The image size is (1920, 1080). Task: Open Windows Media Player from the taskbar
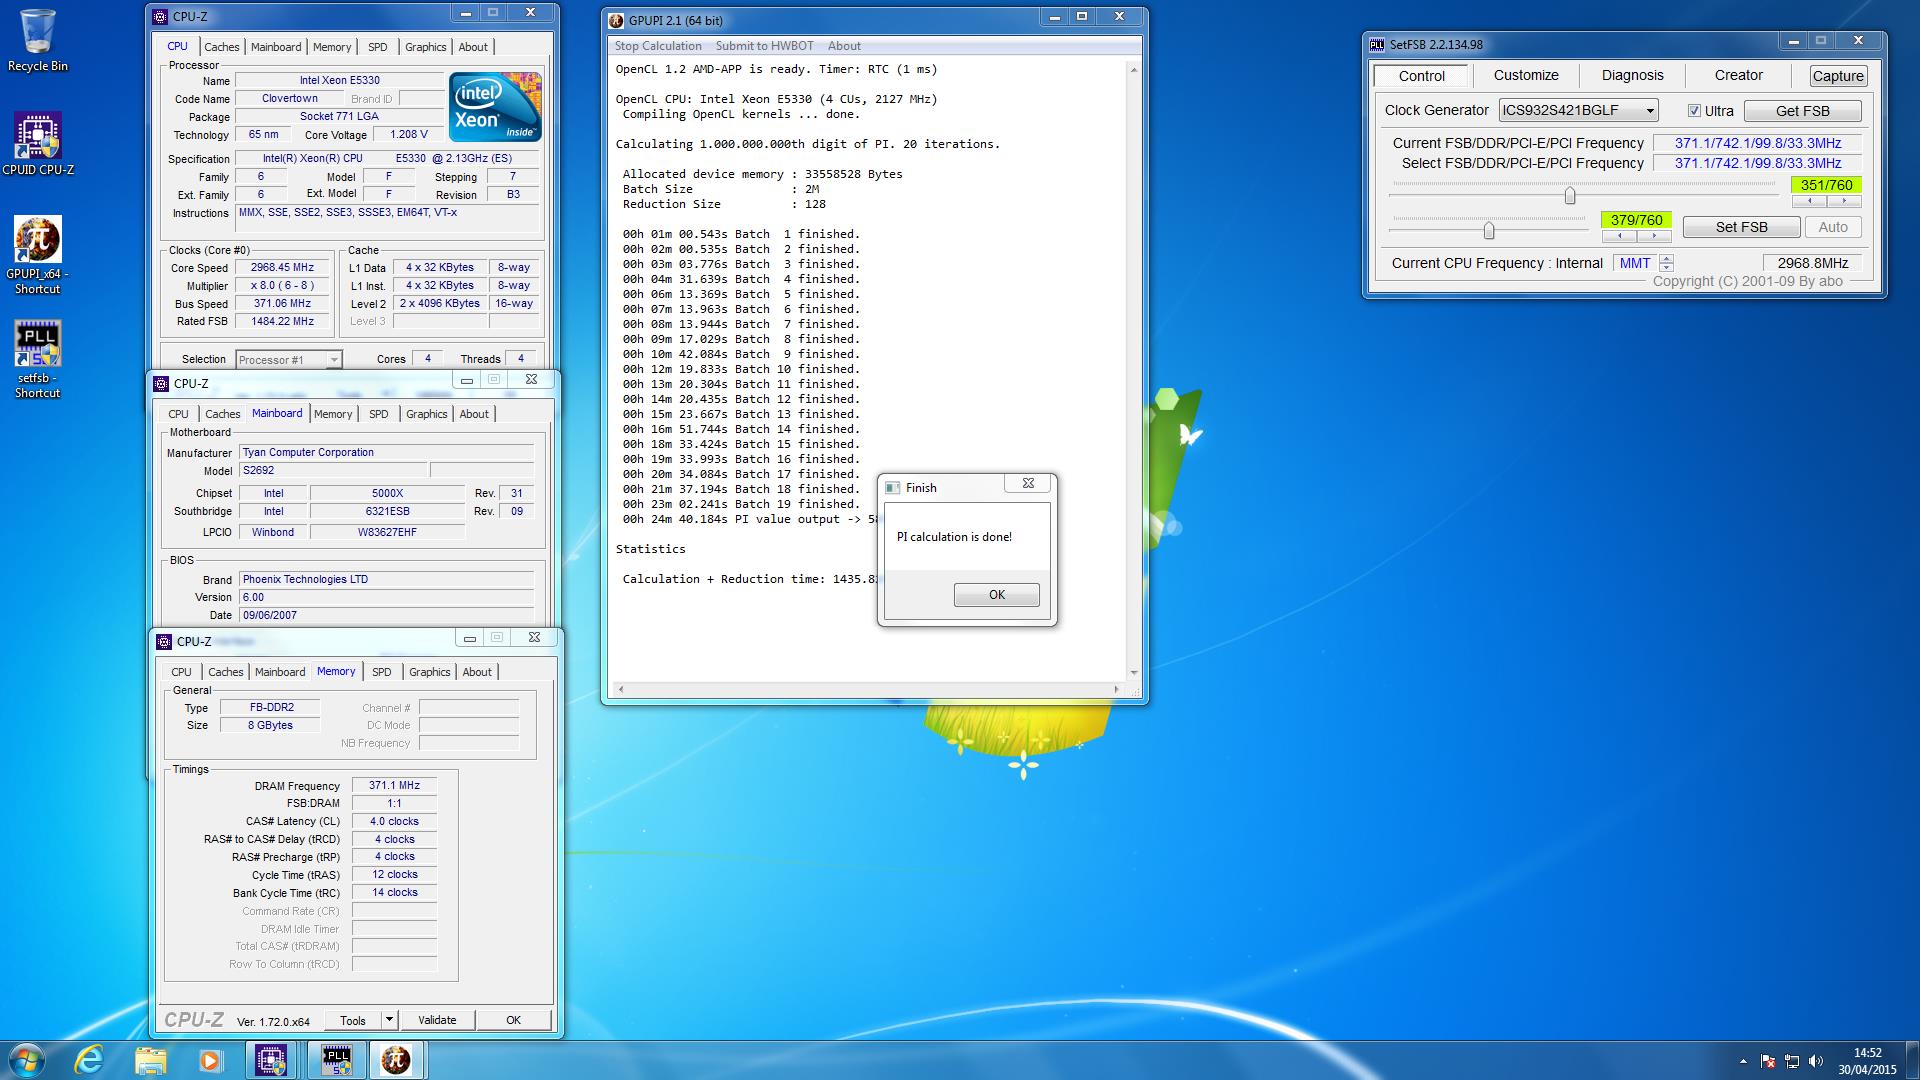(x=210, y=1060)
